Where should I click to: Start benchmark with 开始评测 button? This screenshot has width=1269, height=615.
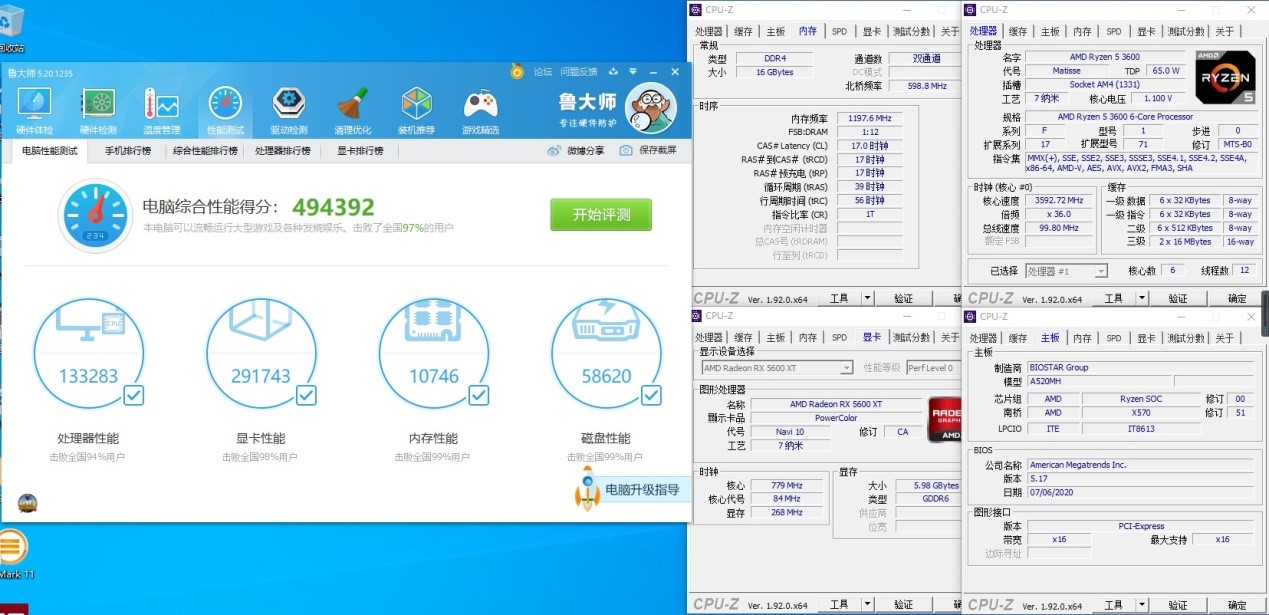pos(600,214)
